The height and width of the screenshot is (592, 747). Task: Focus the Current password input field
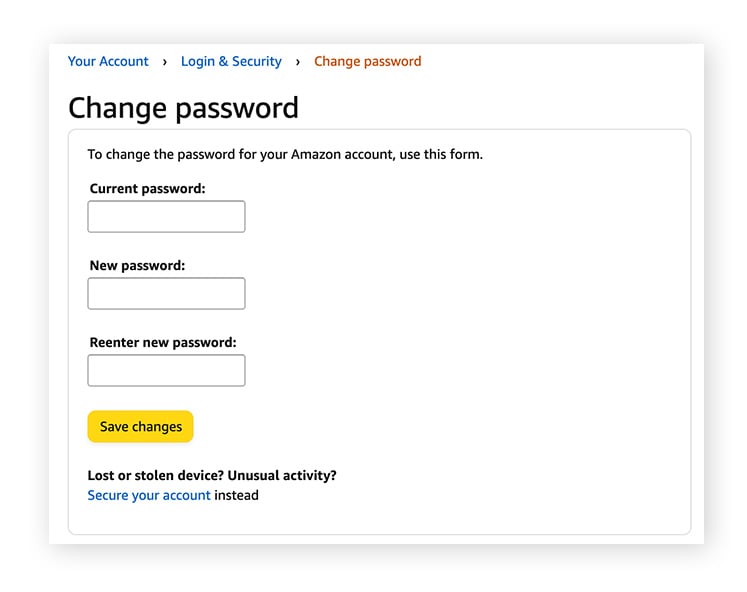(166, 217)
